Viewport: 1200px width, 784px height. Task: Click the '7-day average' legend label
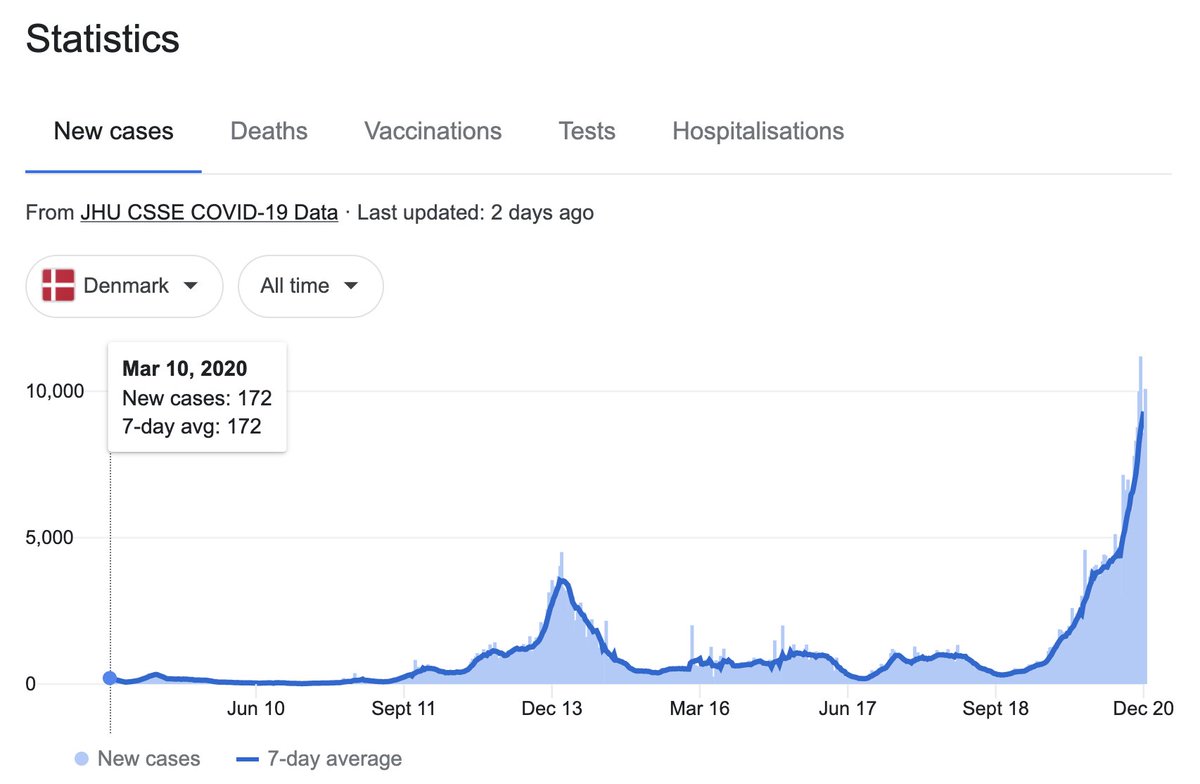(335, 759)
